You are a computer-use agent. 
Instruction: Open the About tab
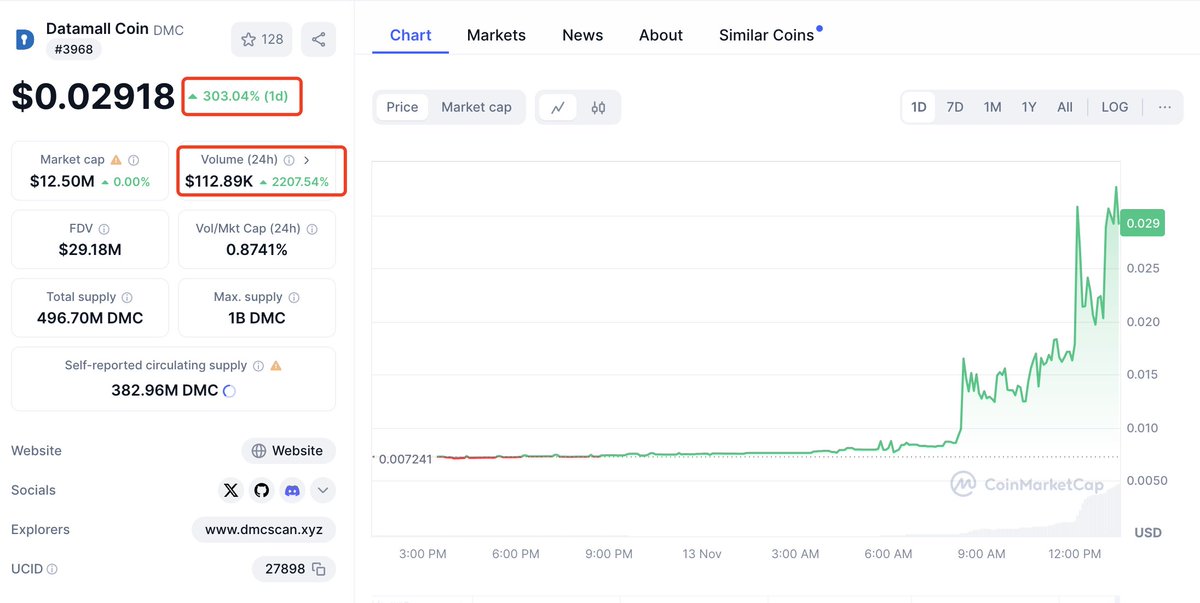pyautogui.click(x=661, y=35)
